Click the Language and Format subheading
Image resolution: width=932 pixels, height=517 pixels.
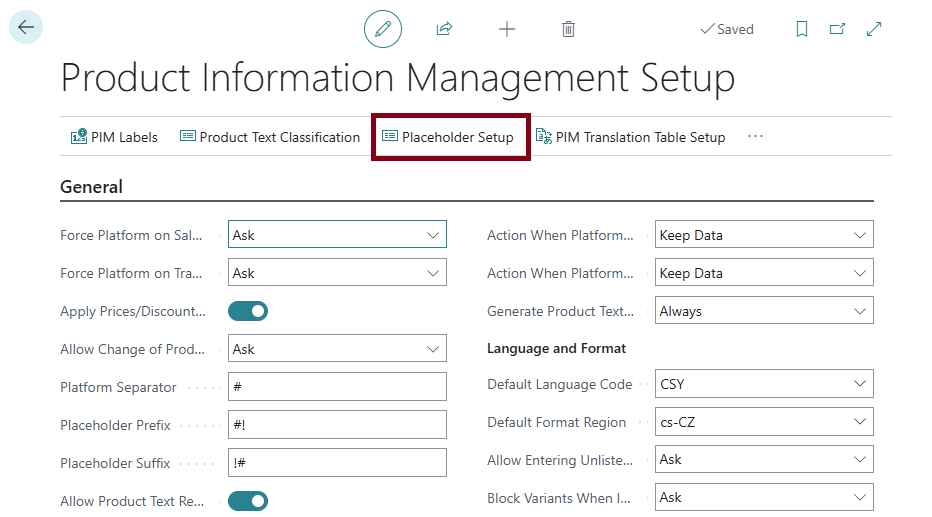556,348
